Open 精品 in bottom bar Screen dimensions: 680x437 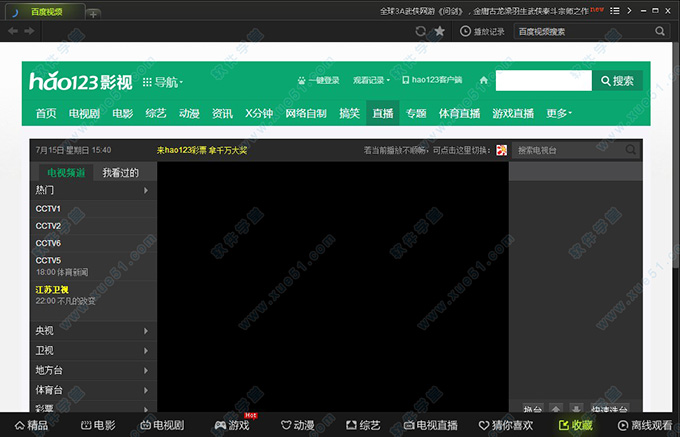click(x=32, y=425)
